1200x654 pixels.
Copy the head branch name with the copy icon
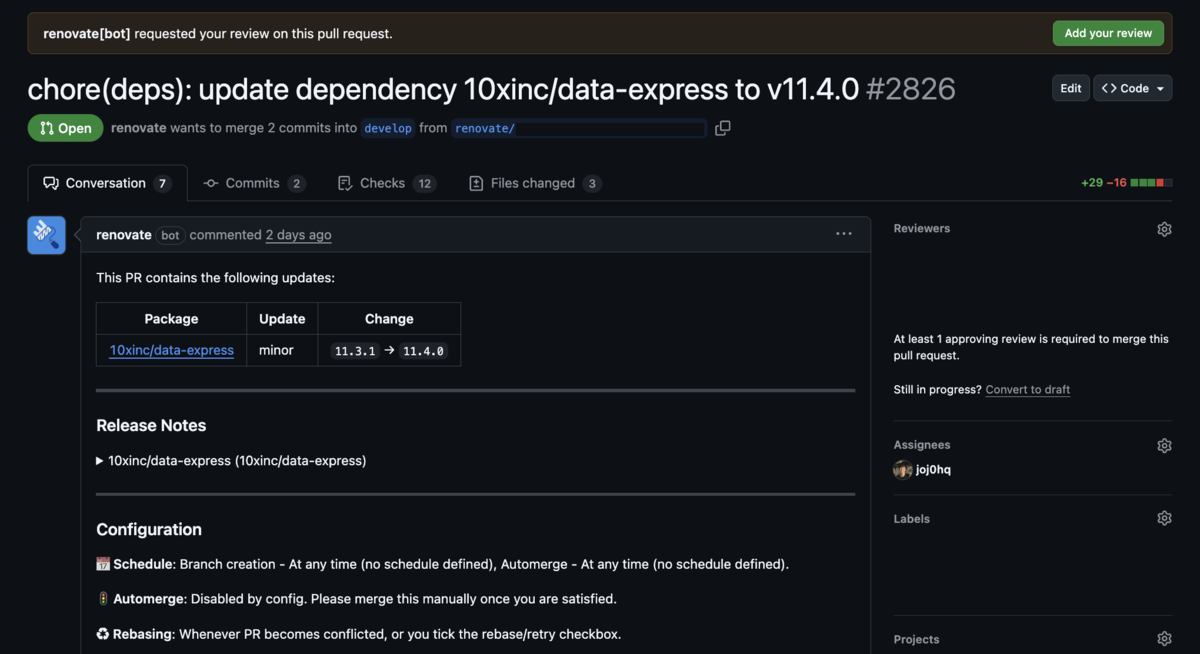pyautogui.click(x=722, y=128)
